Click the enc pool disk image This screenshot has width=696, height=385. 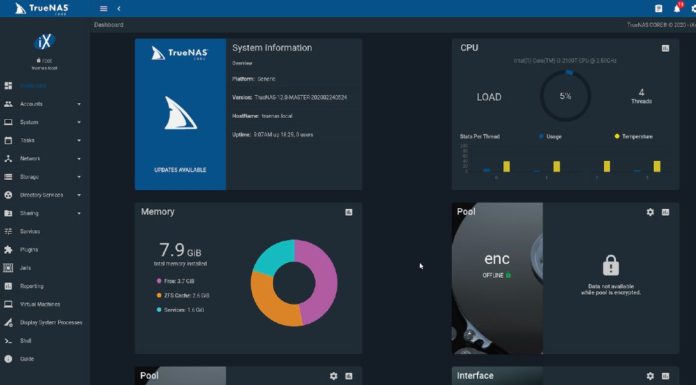click(497, 278)
